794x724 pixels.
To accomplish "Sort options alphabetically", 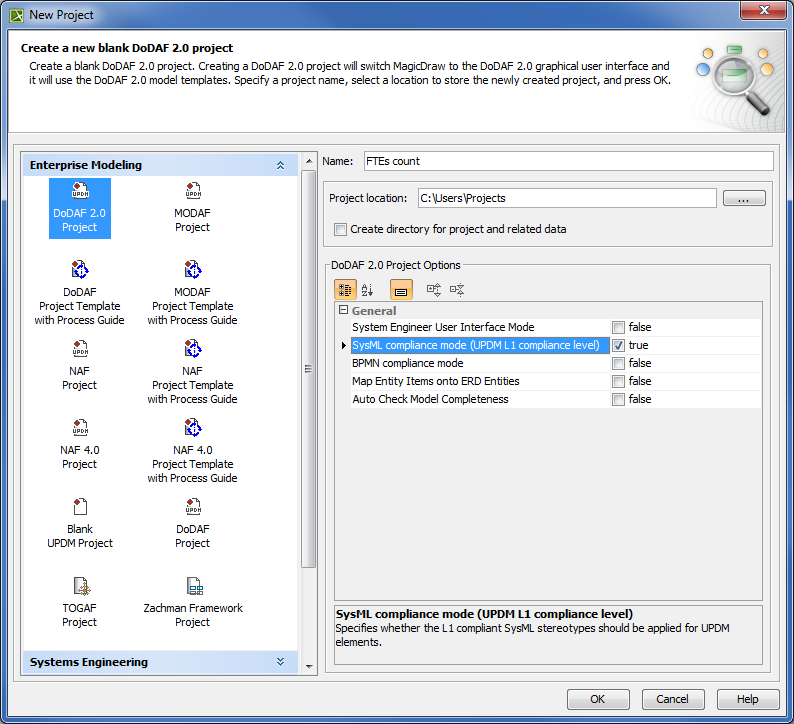I will tap(368, 290).
